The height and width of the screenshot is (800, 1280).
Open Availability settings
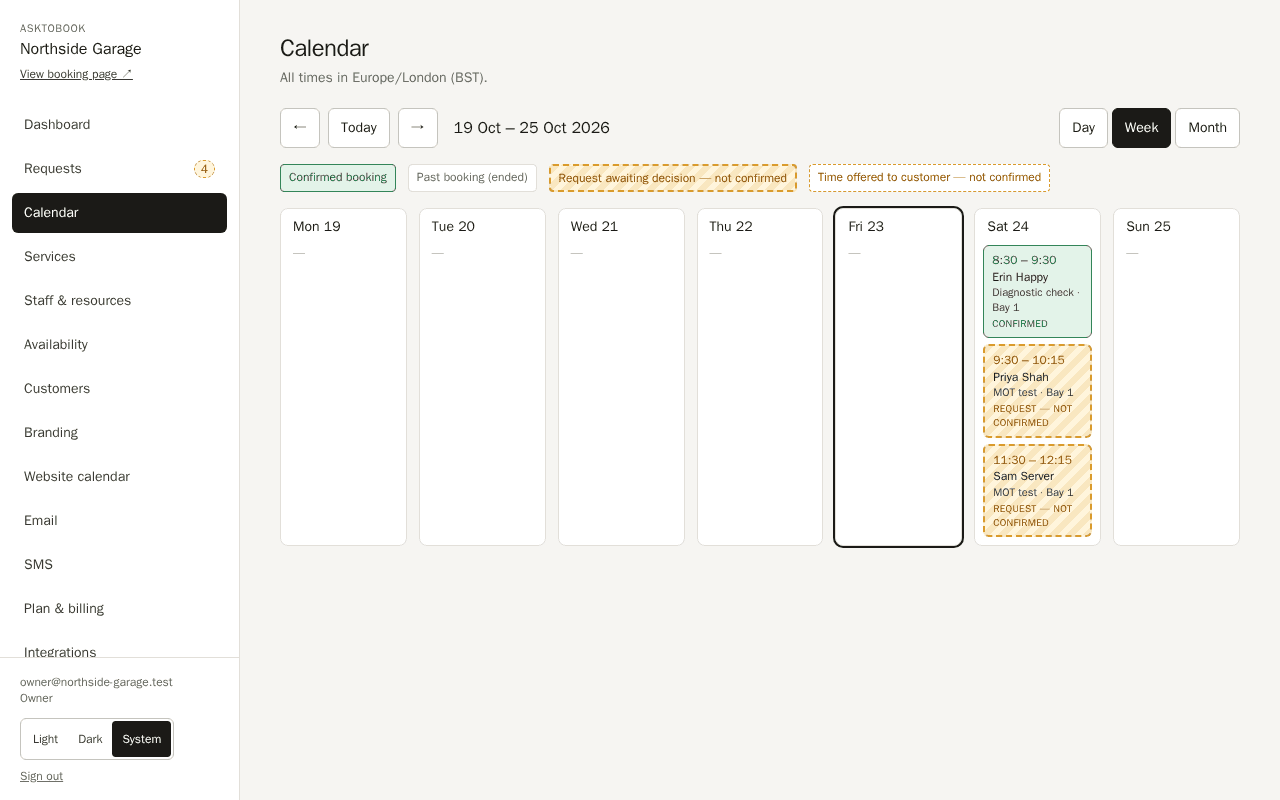click(x=119, y=345)
